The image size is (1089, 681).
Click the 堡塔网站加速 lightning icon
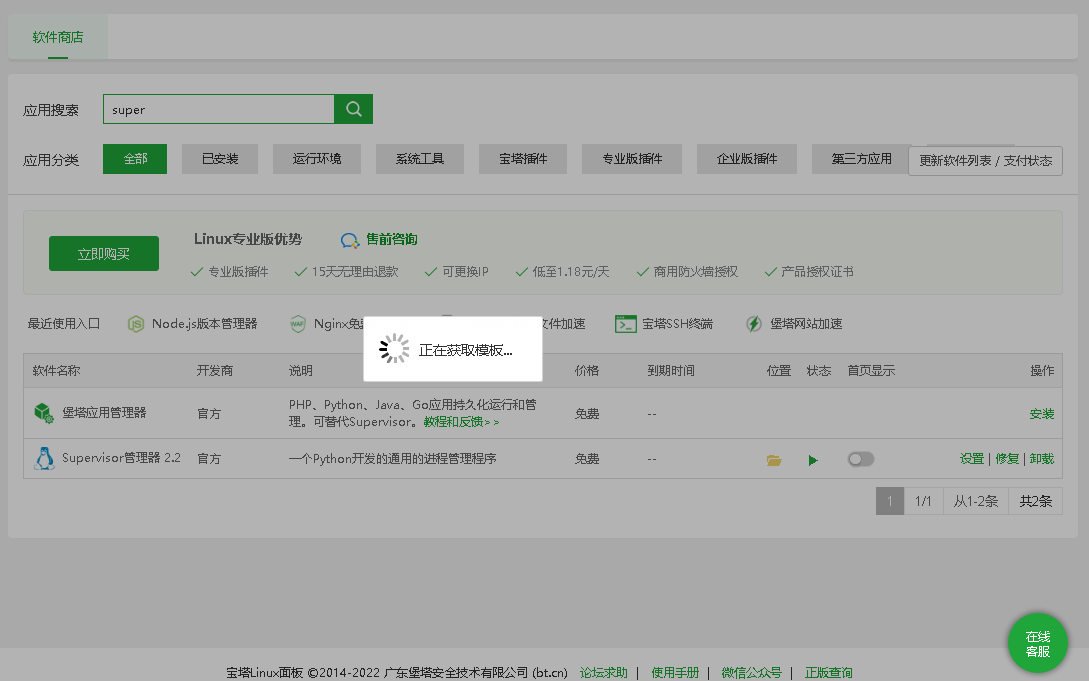754,324
